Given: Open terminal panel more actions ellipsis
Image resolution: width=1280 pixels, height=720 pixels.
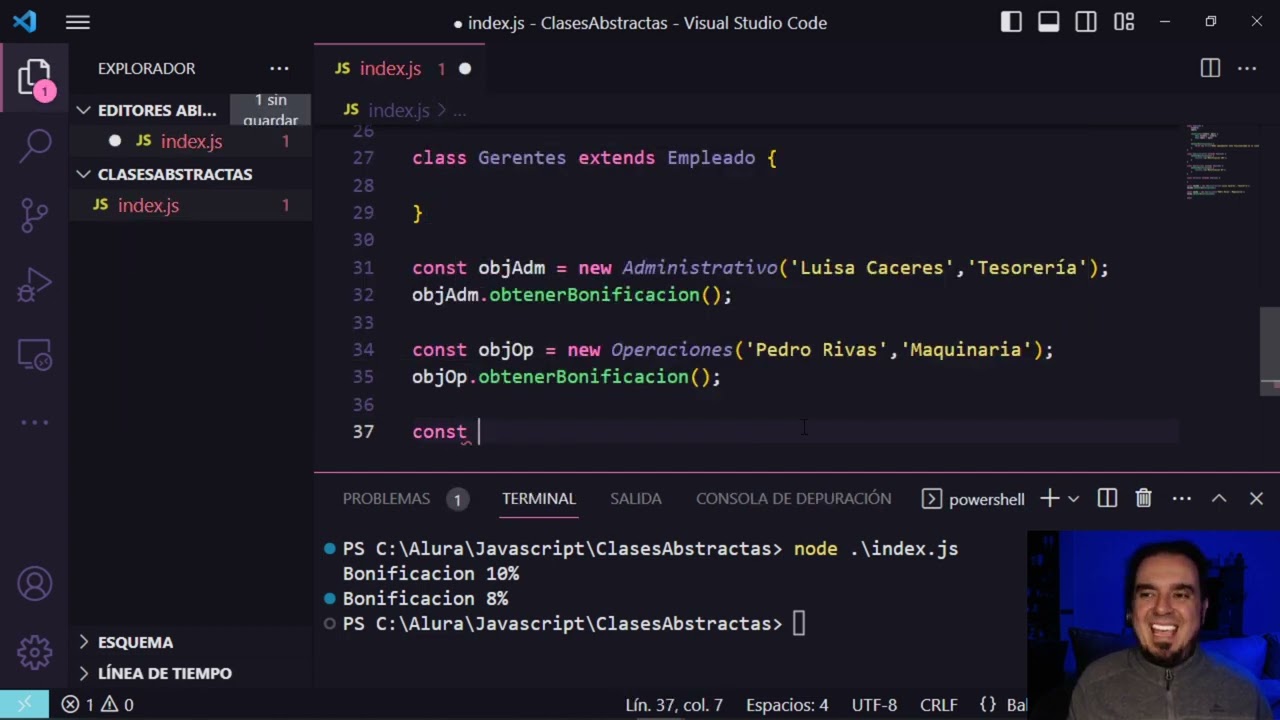Looking at the screenshot, I should coord(1182,498).
